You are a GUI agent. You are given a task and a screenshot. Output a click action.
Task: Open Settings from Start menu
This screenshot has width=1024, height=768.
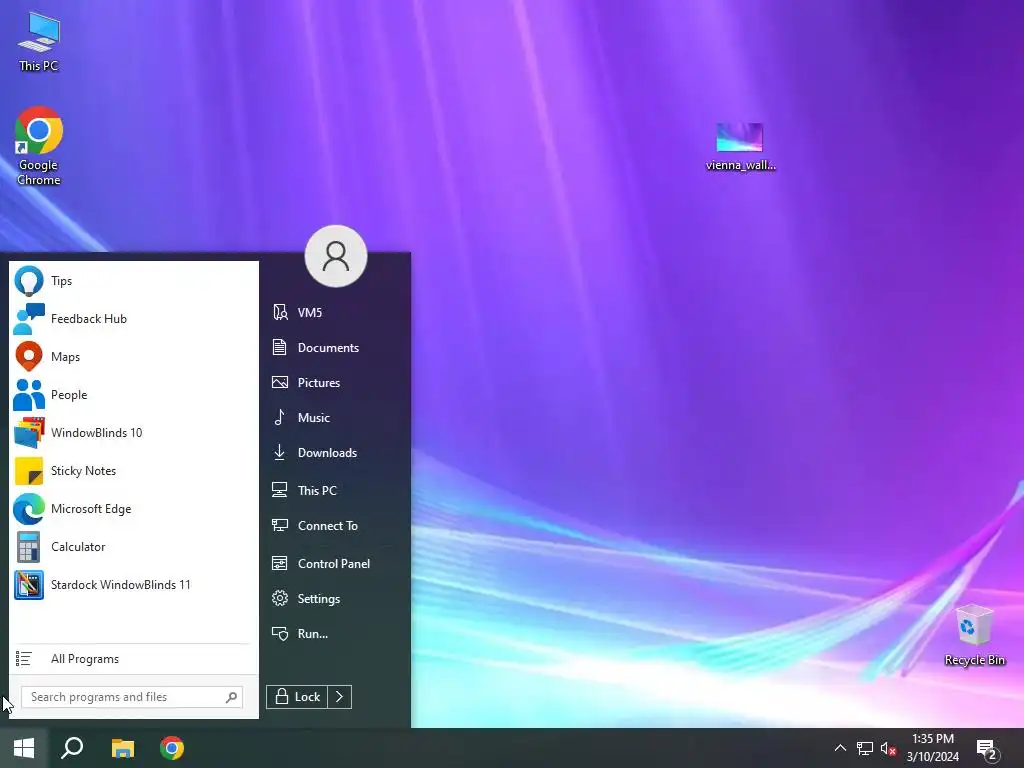point(336,599)
